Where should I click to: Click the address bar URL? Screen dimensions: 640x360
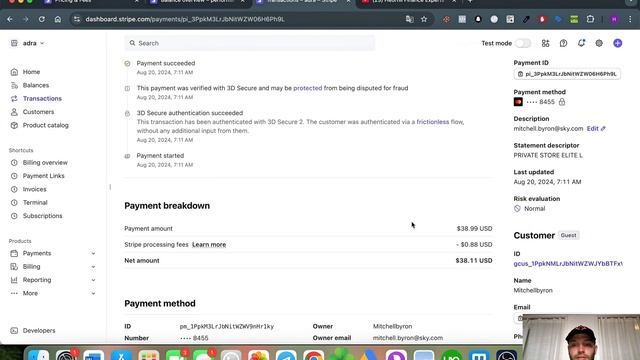pyautogui.click(x=185, y=19)
